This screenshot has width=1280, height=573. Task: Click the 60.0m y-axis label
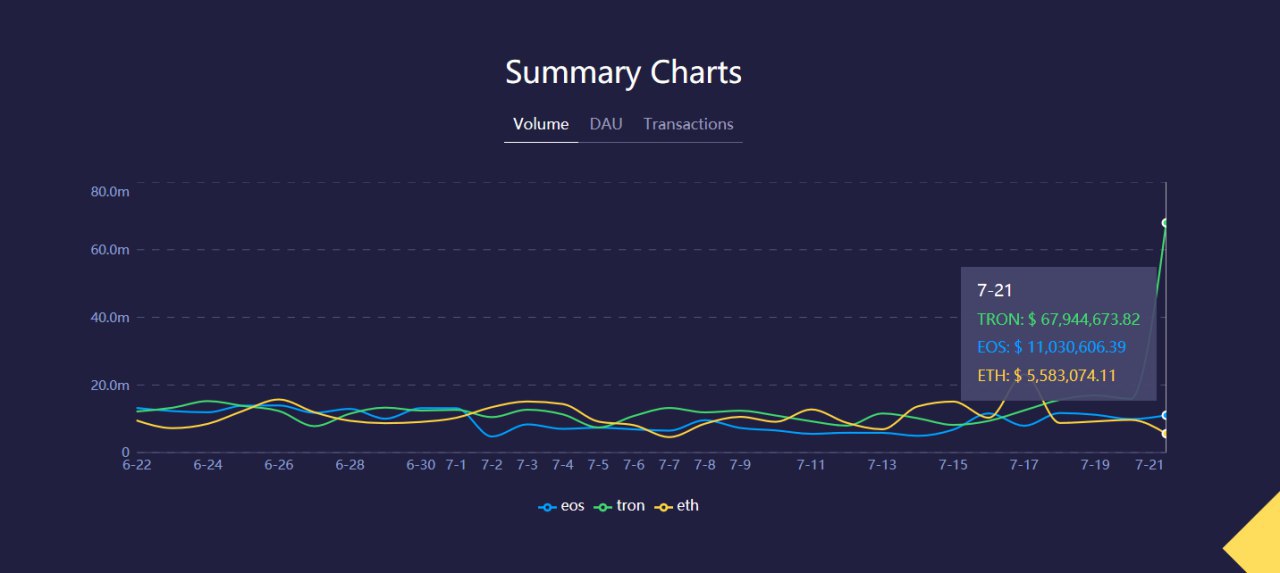[x=110, y=250]
